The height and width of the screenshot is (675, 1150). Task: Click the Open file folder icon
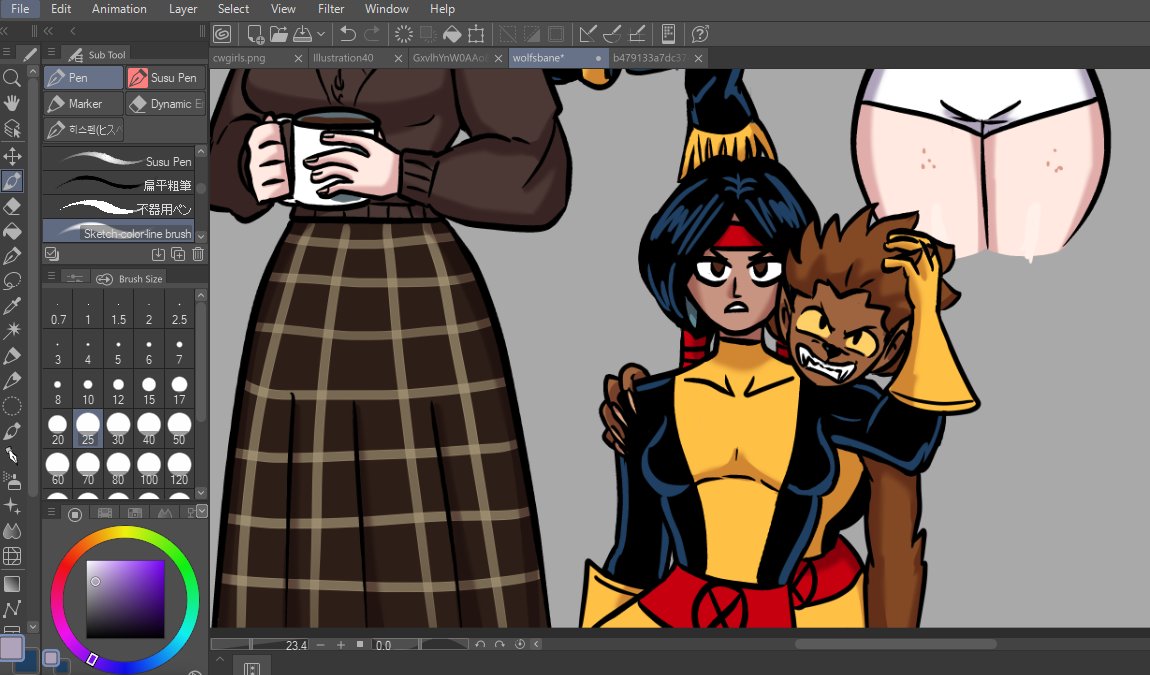(x=279, y=34)
